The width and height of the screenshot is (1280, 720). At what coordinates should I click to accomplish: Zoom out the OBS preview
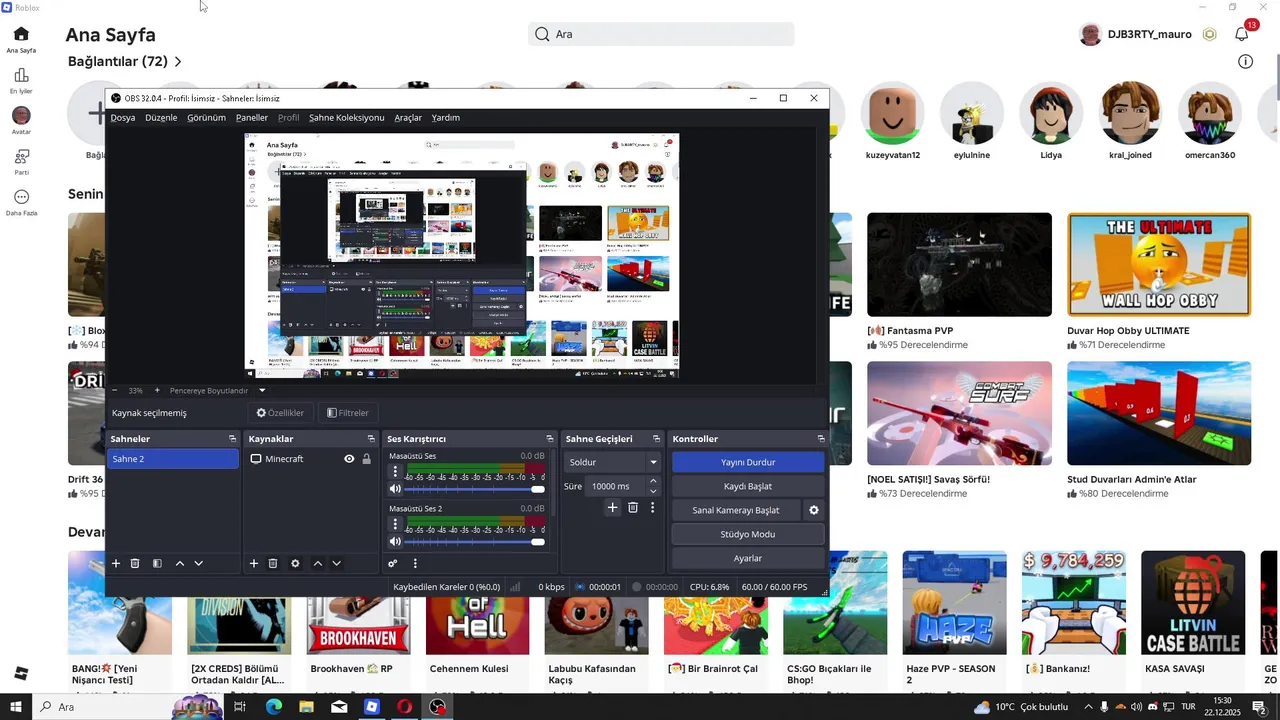click(115, 390)
